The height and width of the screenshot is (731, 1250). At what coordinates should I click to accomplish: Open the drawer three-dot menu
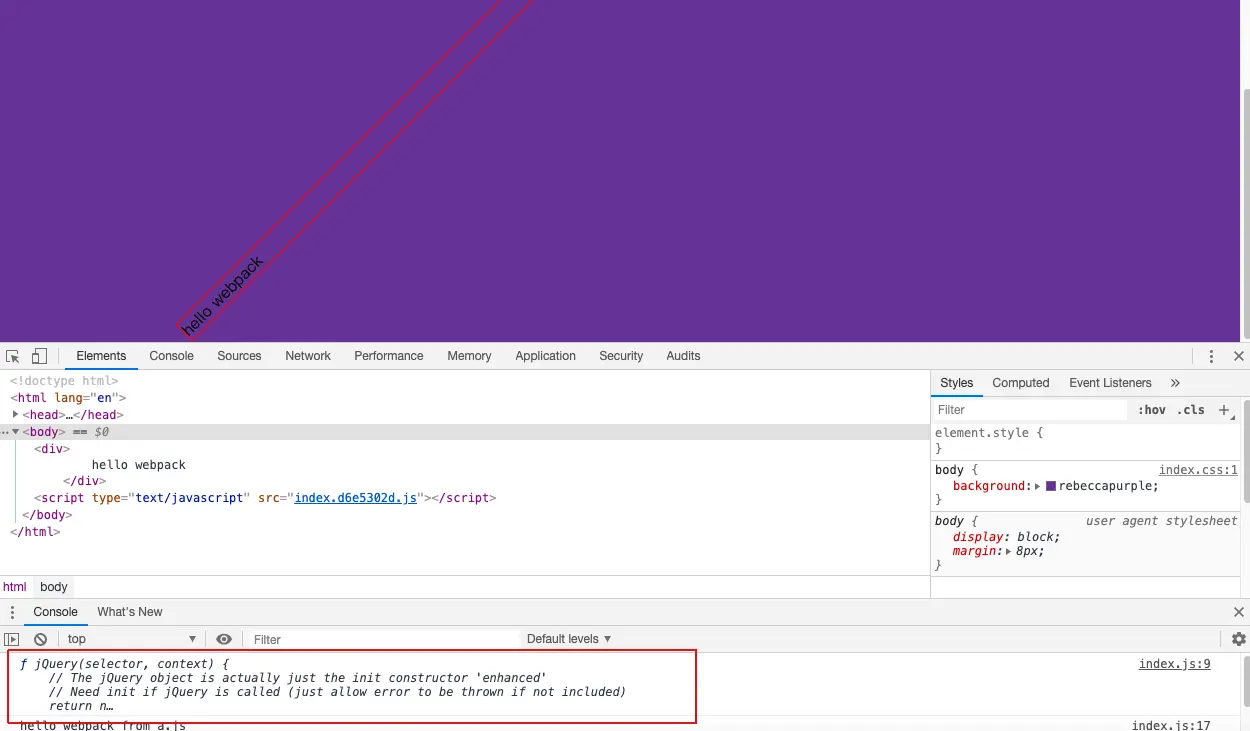pyautogui.click(x=12, y=612)
